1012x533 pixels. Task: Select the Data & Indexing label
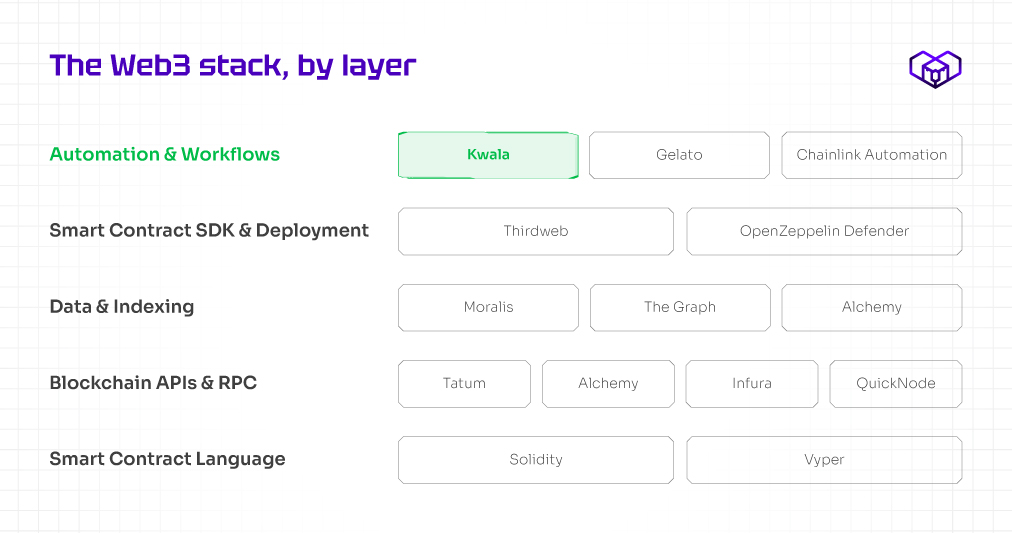(122, 307)
